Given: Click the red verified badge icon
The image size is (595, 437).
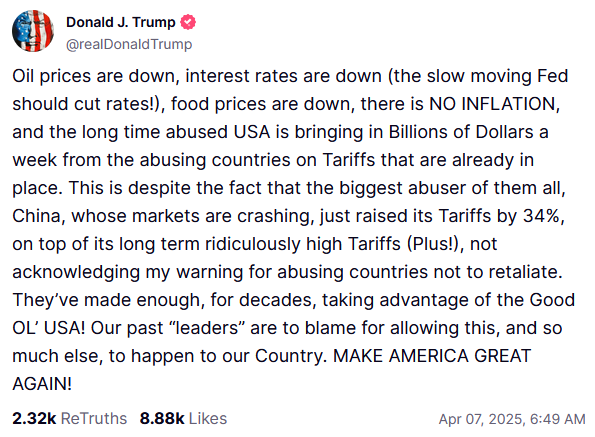Looking at the screenshot, I should 188,22.
